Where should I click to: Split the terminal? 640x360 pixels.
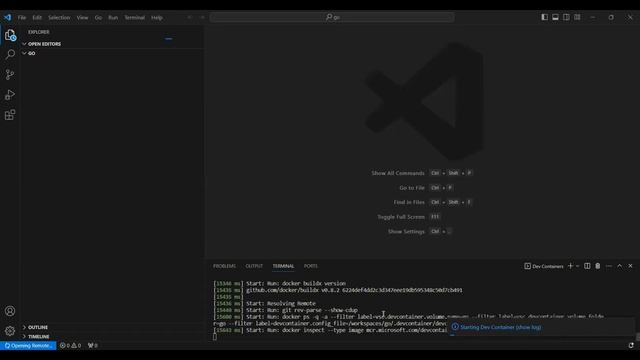tap(587, 266)
